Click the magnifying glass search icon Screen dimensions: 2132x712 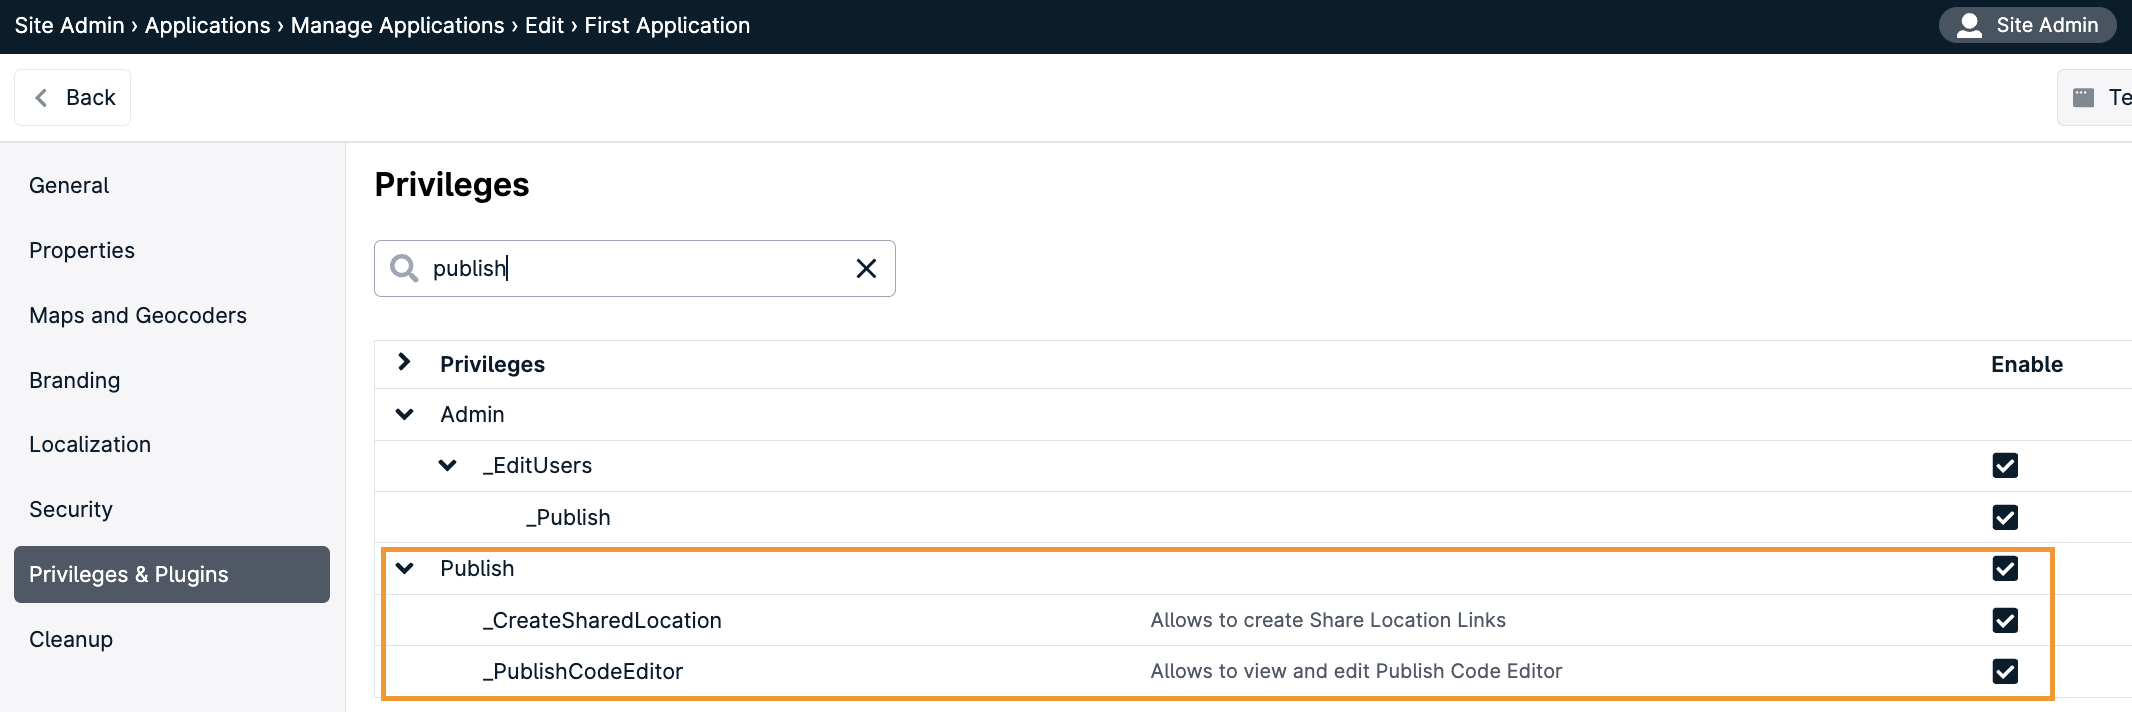(404, 268)
